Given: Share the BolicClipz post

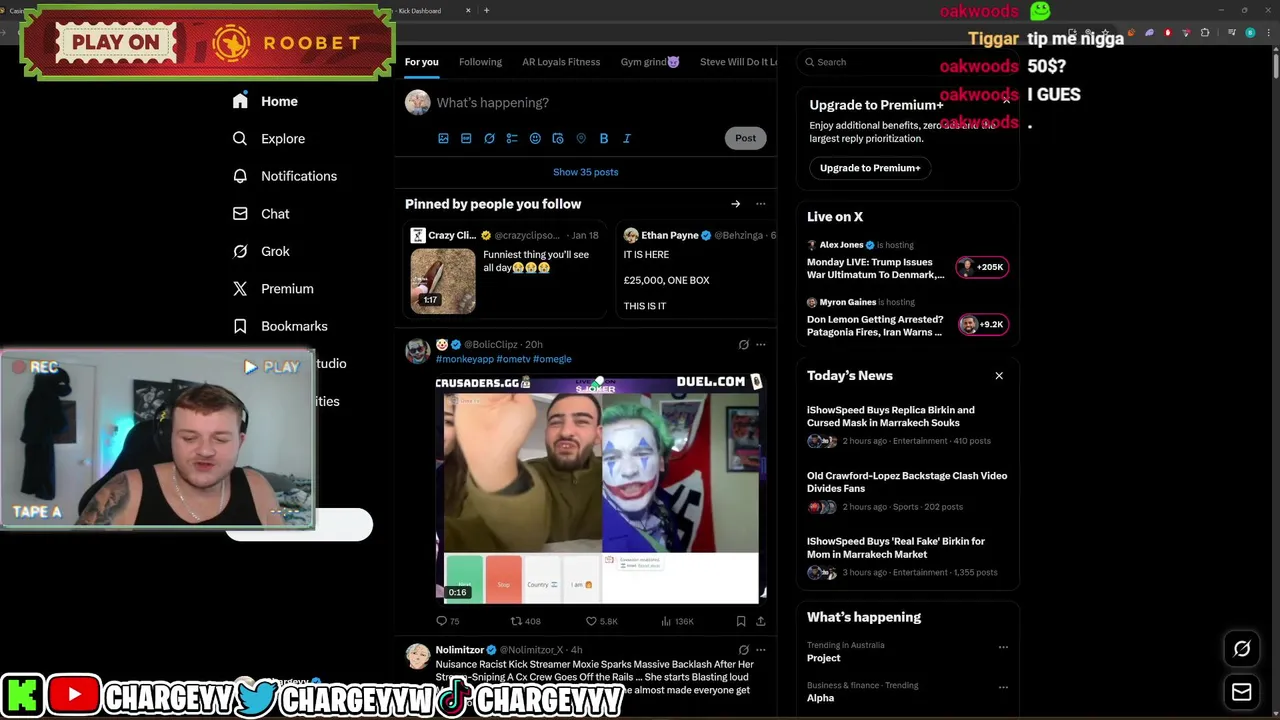Looking at the screenshot, I should click(760, 621).
